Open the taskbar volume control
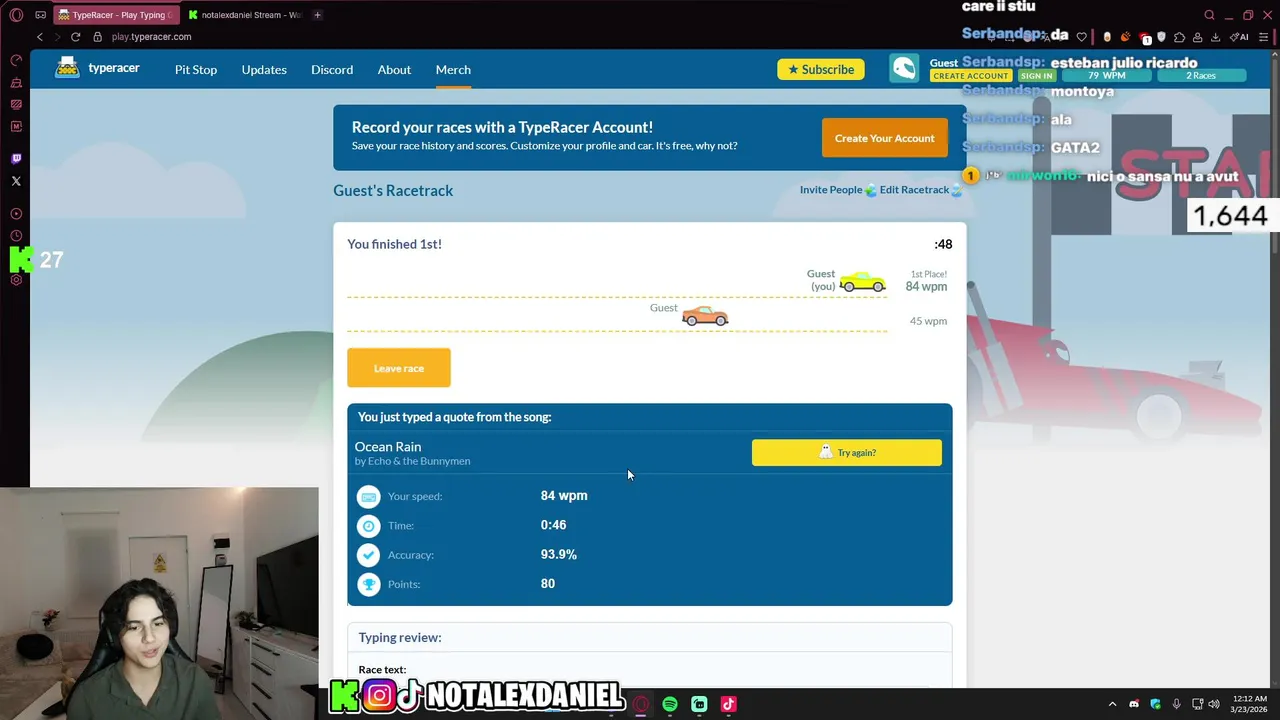This screenshot has width=1280, height=720. click(x=1214, y=704)
